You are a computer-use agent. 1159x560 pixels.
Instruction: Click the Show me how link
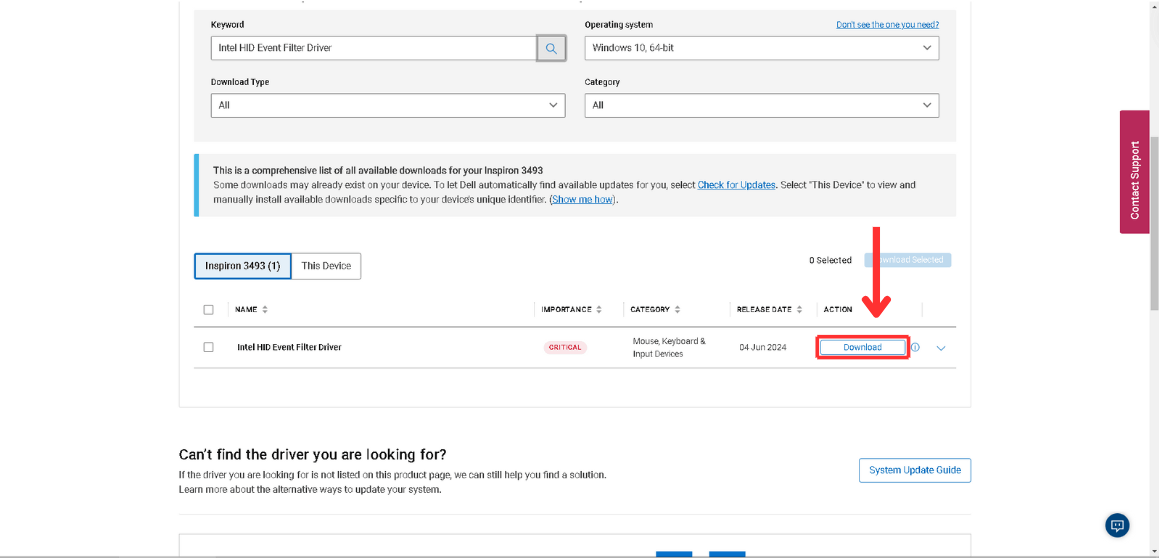583,199
